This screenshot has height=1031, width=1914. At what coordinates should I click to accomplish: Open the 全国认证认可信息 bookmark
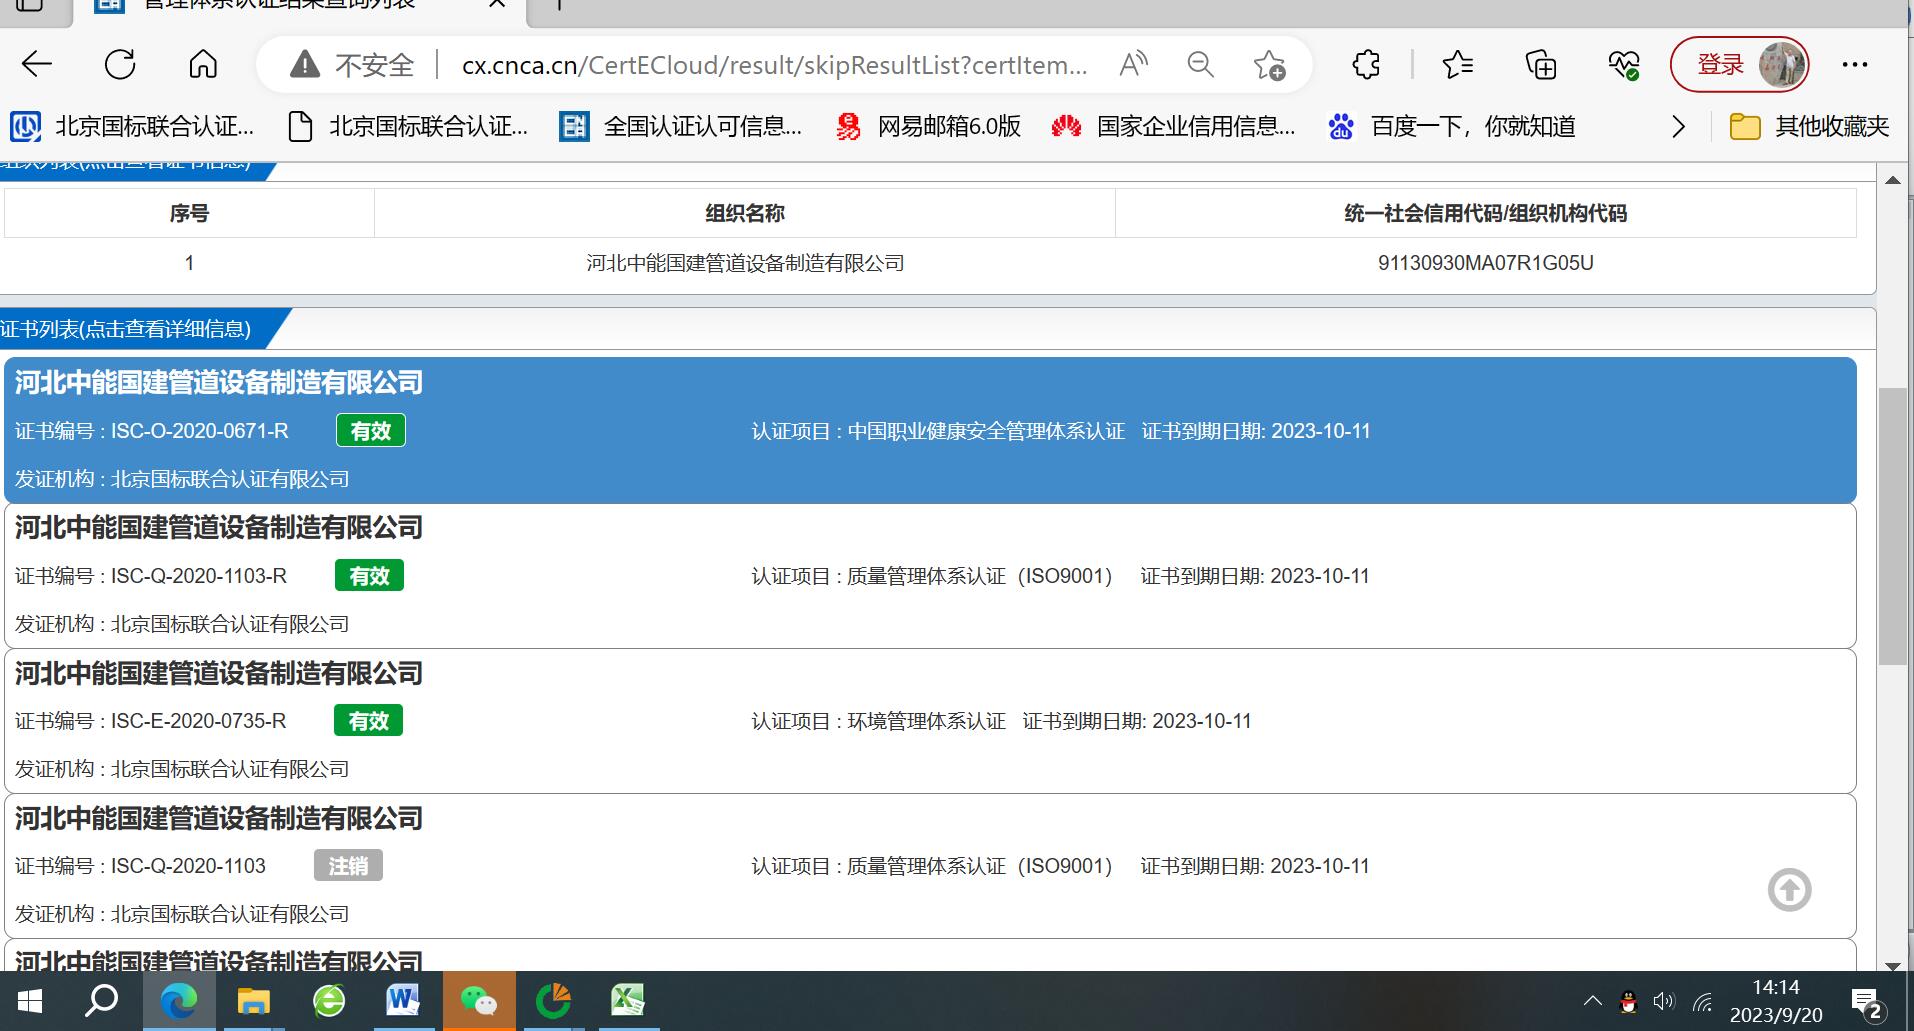point(681,126)
